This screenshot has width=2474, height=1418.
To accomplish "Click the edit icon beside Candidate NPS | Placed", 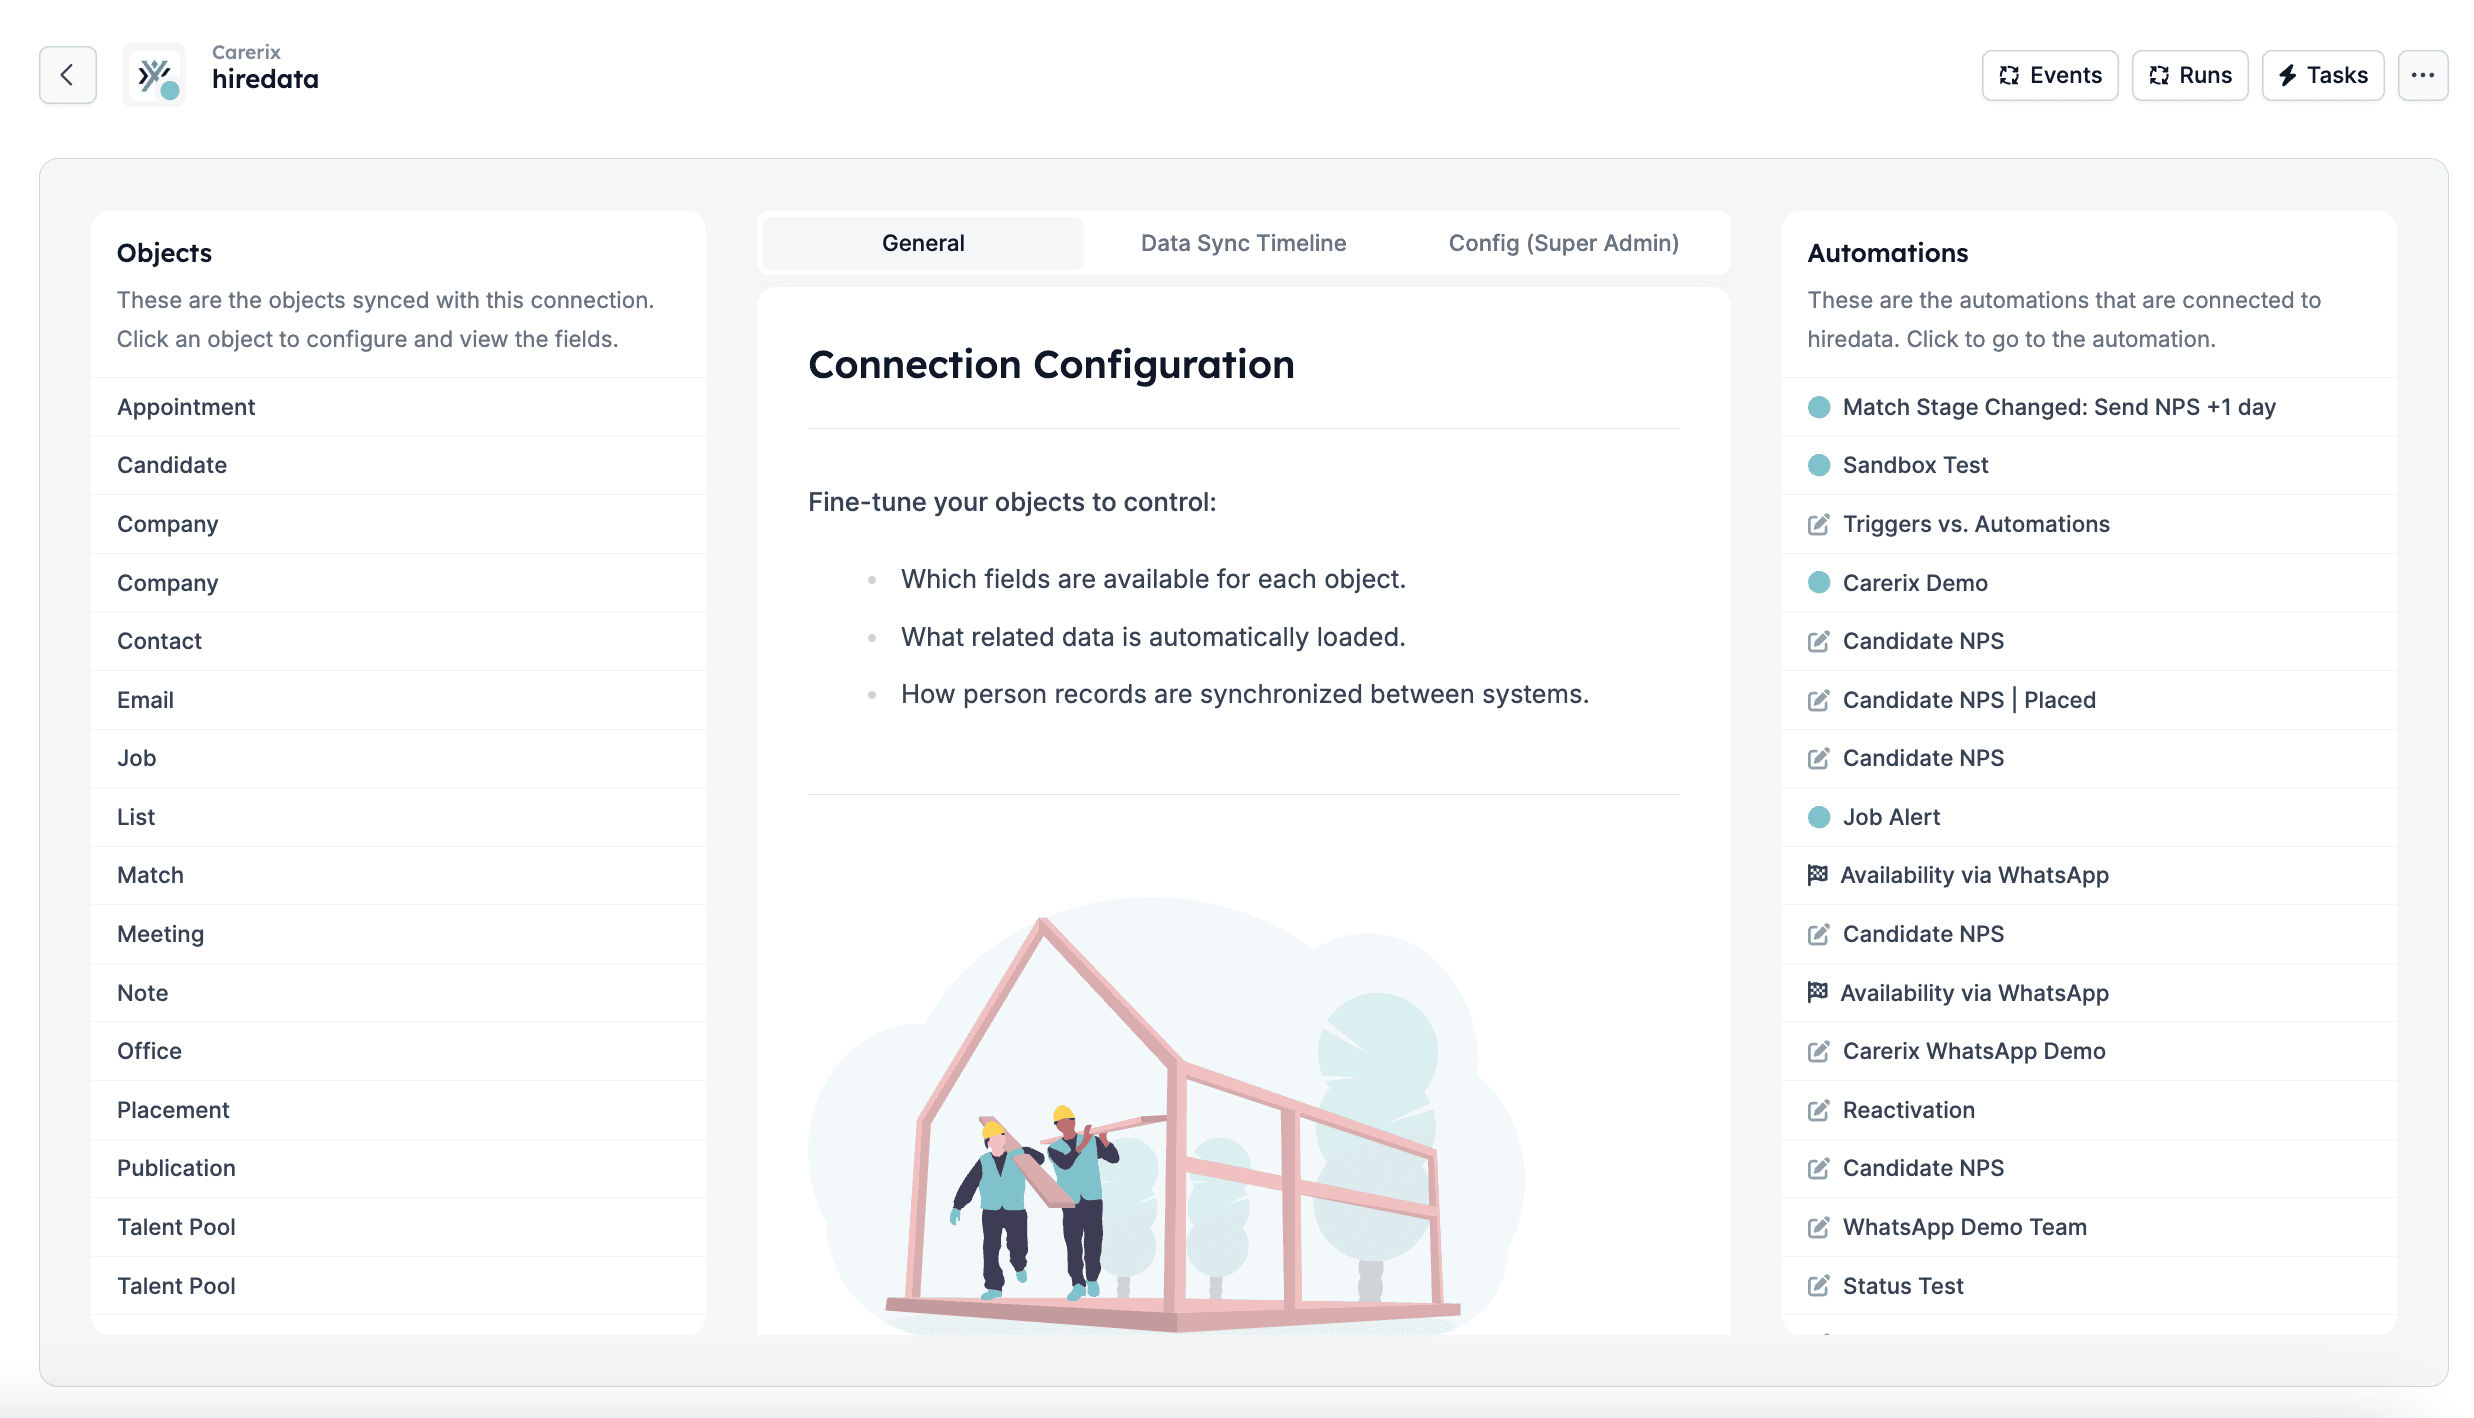I will [1819, 700].
